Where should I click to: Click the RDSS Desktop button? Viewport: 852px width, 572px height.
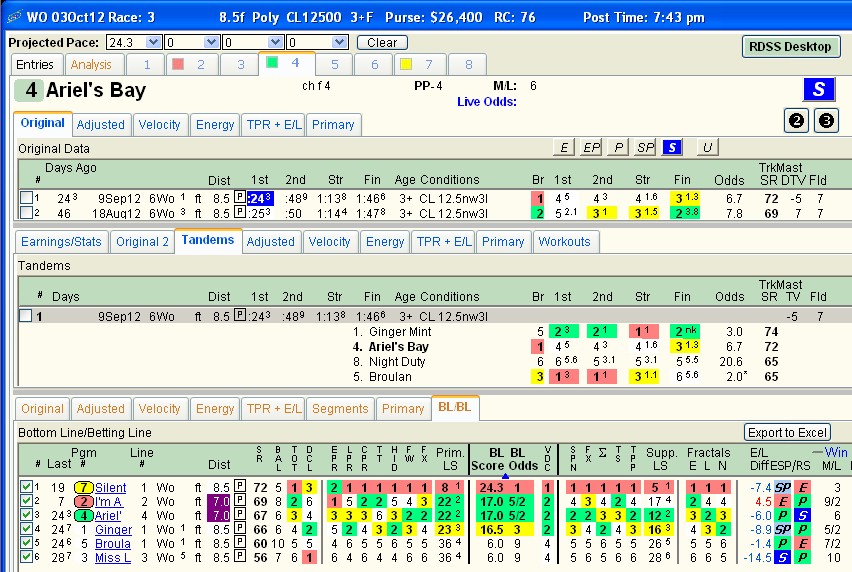pyautogui.click(x=790, y=47)
